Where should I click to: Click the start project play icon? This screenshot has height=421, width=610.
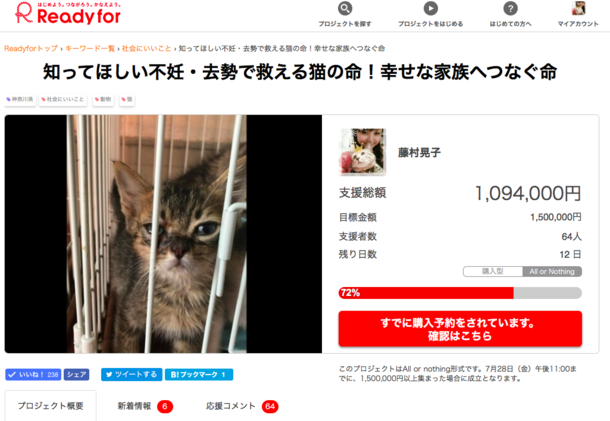430,8
